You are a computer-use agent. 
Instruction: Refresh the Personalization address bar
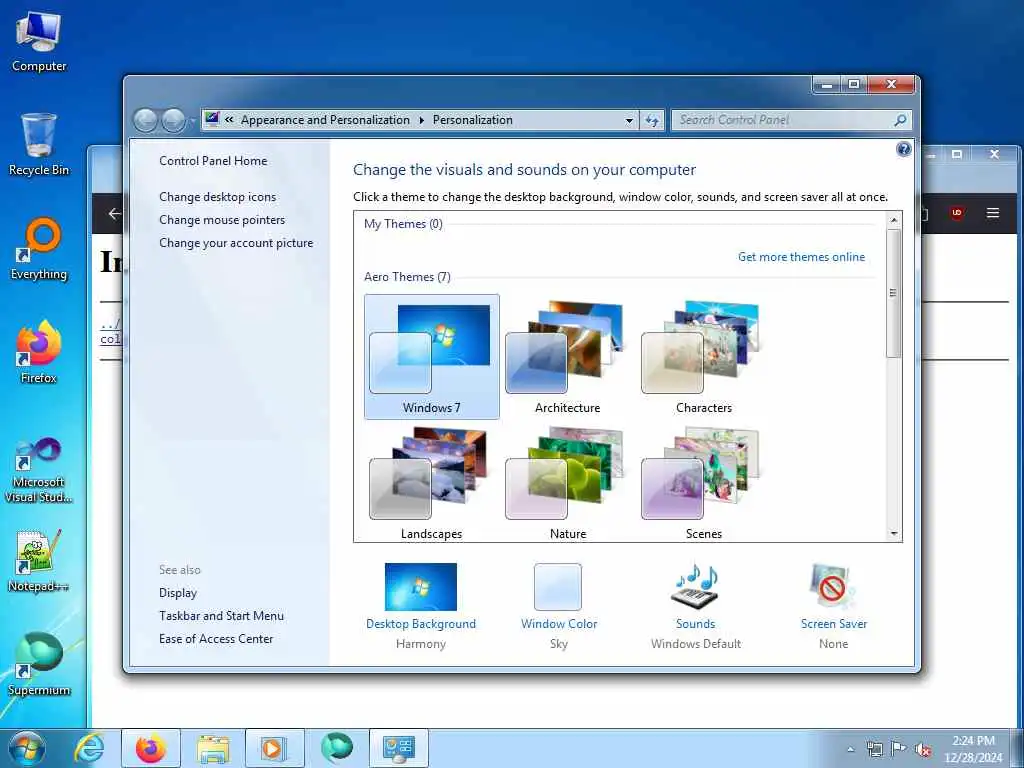tap(652, 120)
